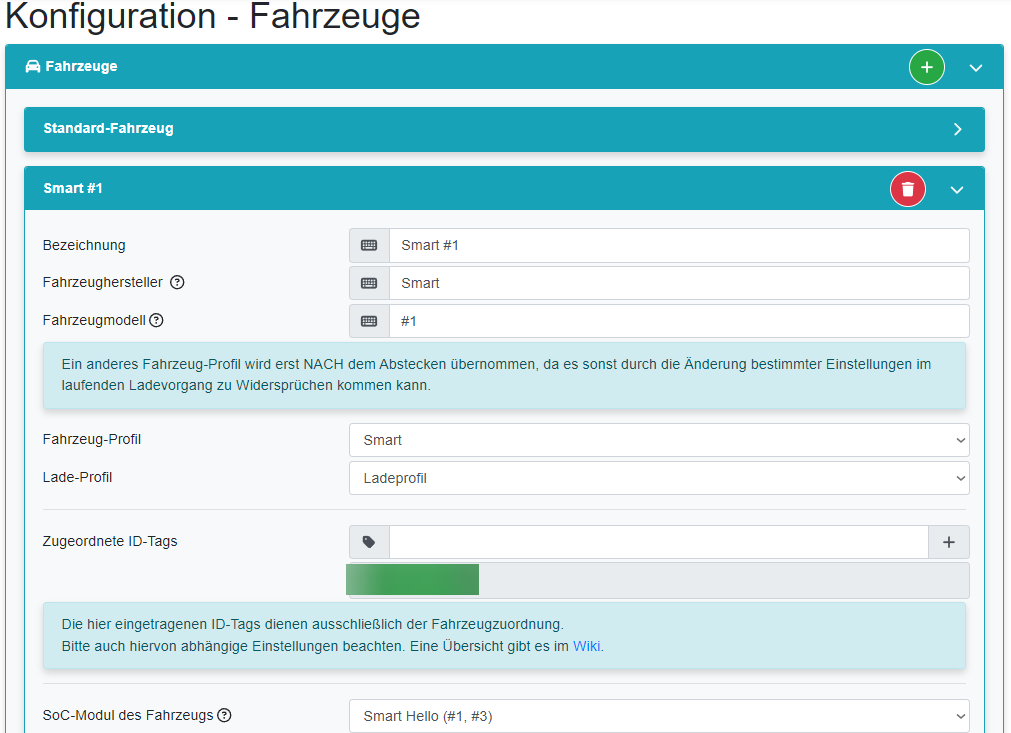Viewport: 1011px width, 733px height.
Task: Click the keyboard icon beside Fahrzeugmodell field
Action: 369,321
